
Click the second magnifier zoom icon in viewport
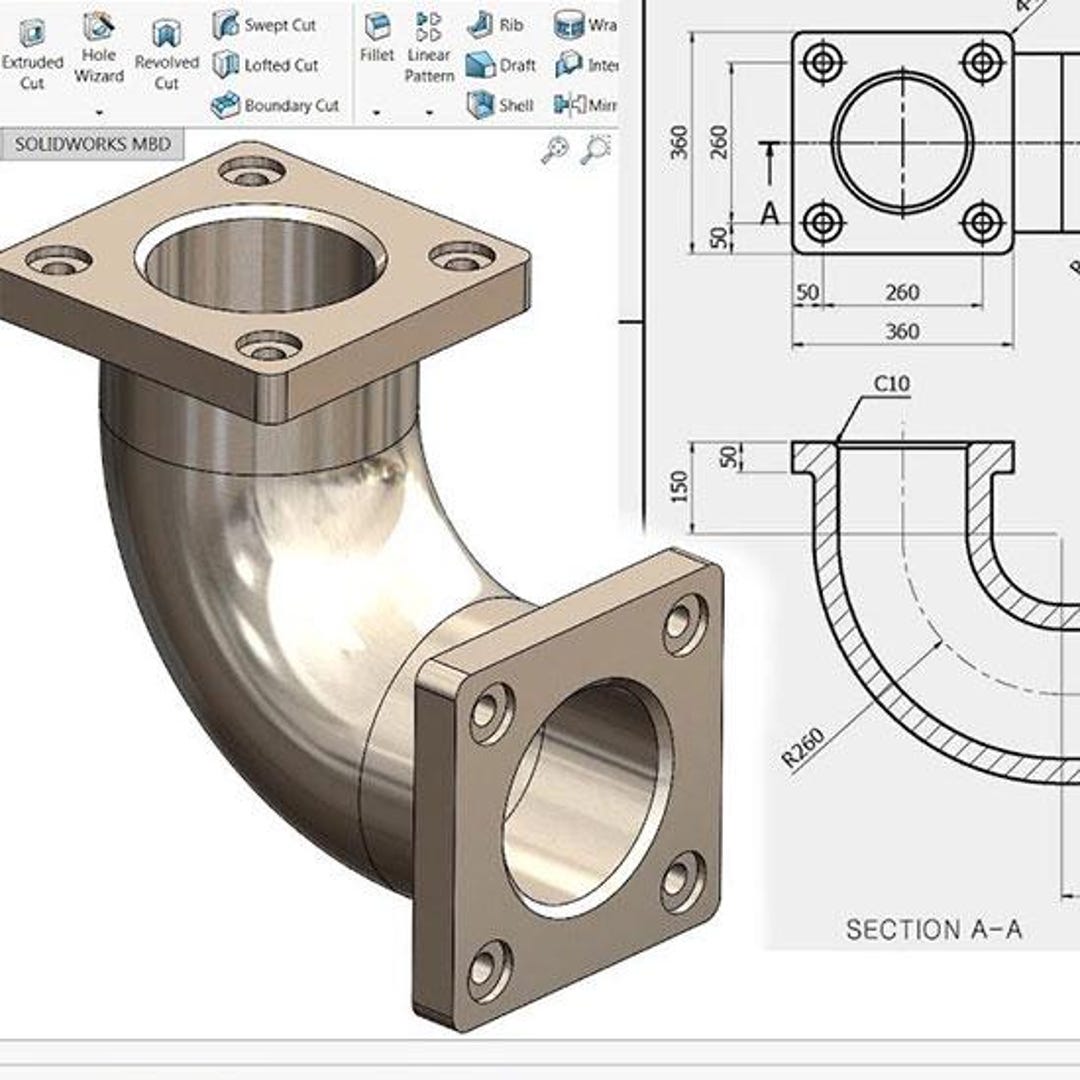pos(596,149)
